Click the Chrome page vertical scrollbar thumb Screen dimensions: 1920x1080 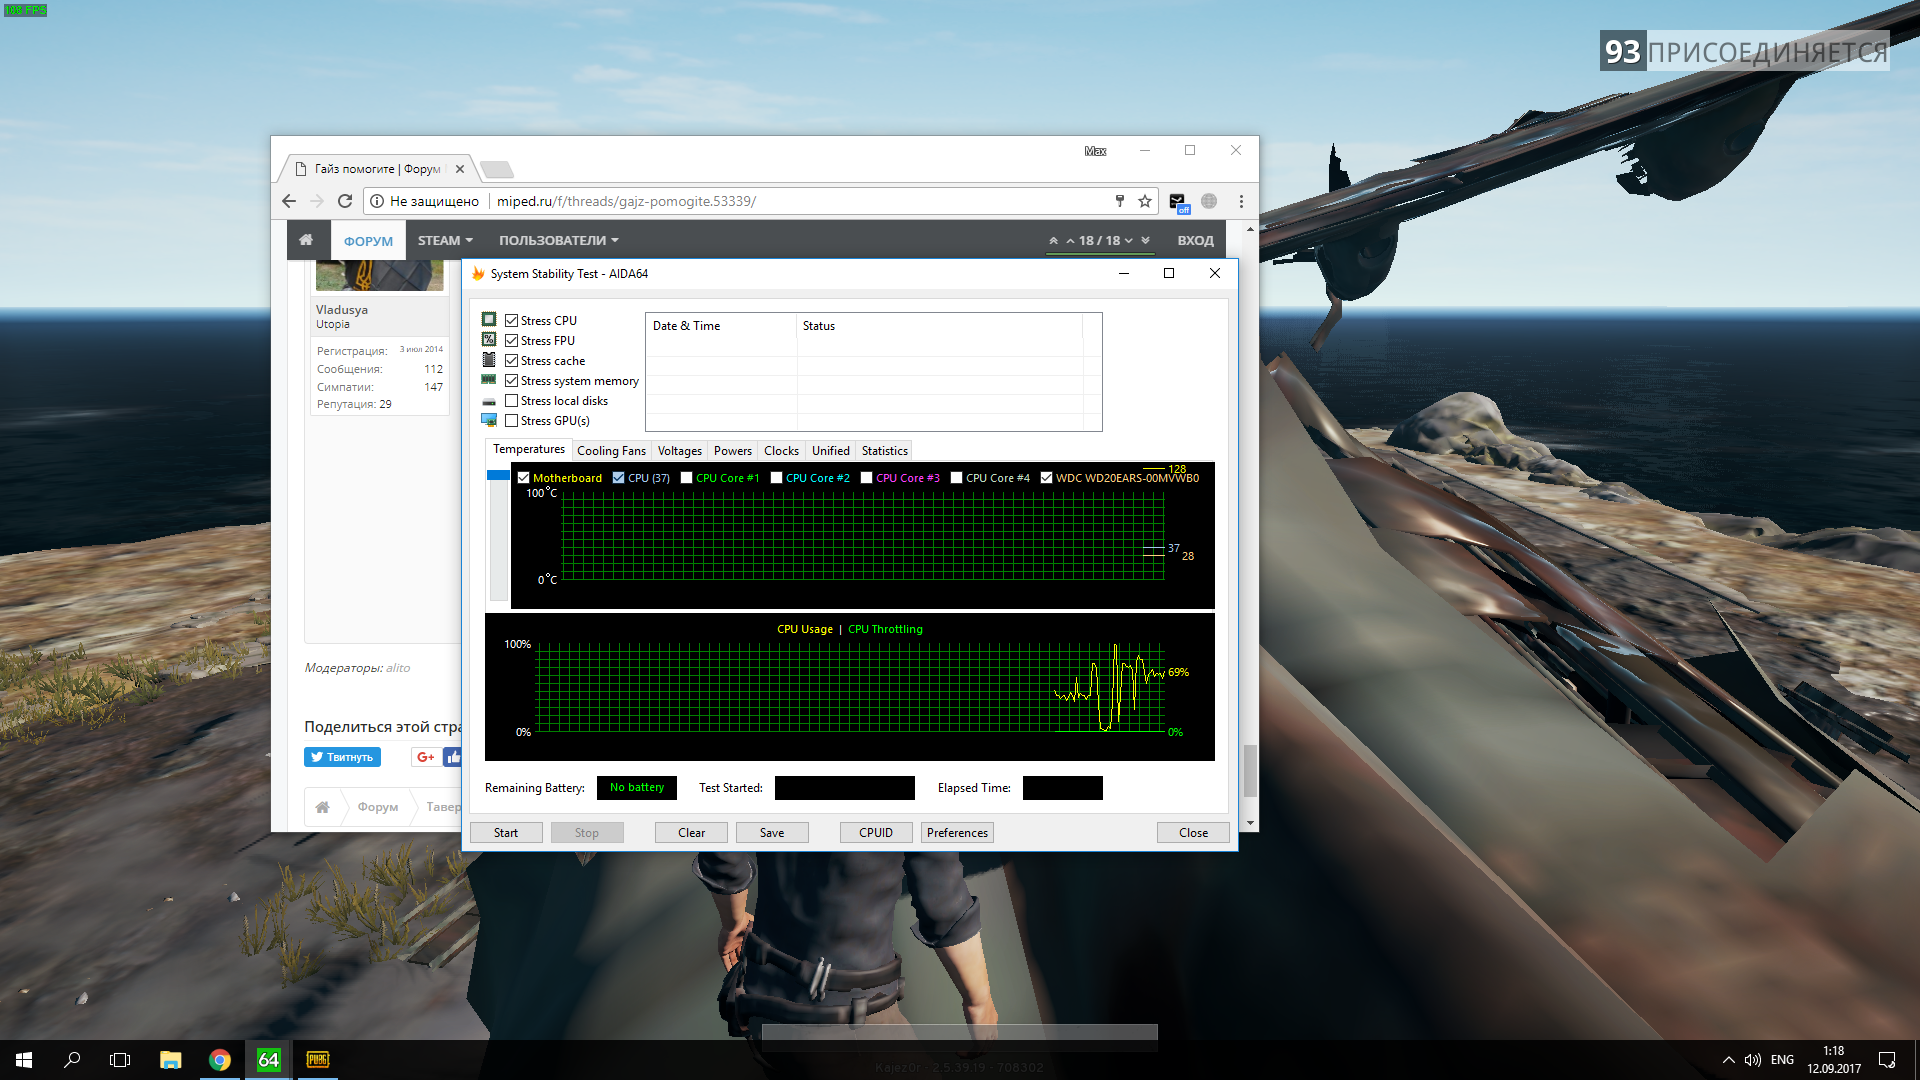click(1250, 771)
